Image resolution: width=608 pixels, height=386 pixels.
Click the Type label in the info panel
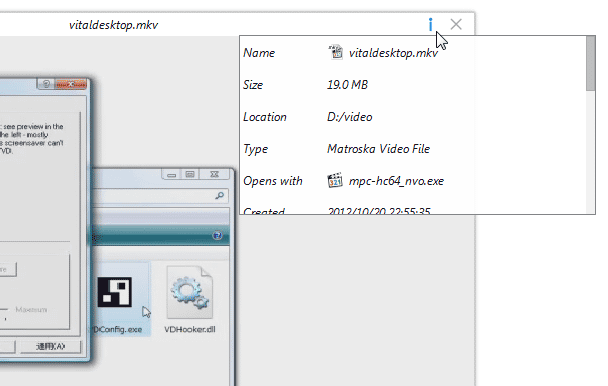tap(256, 149)
